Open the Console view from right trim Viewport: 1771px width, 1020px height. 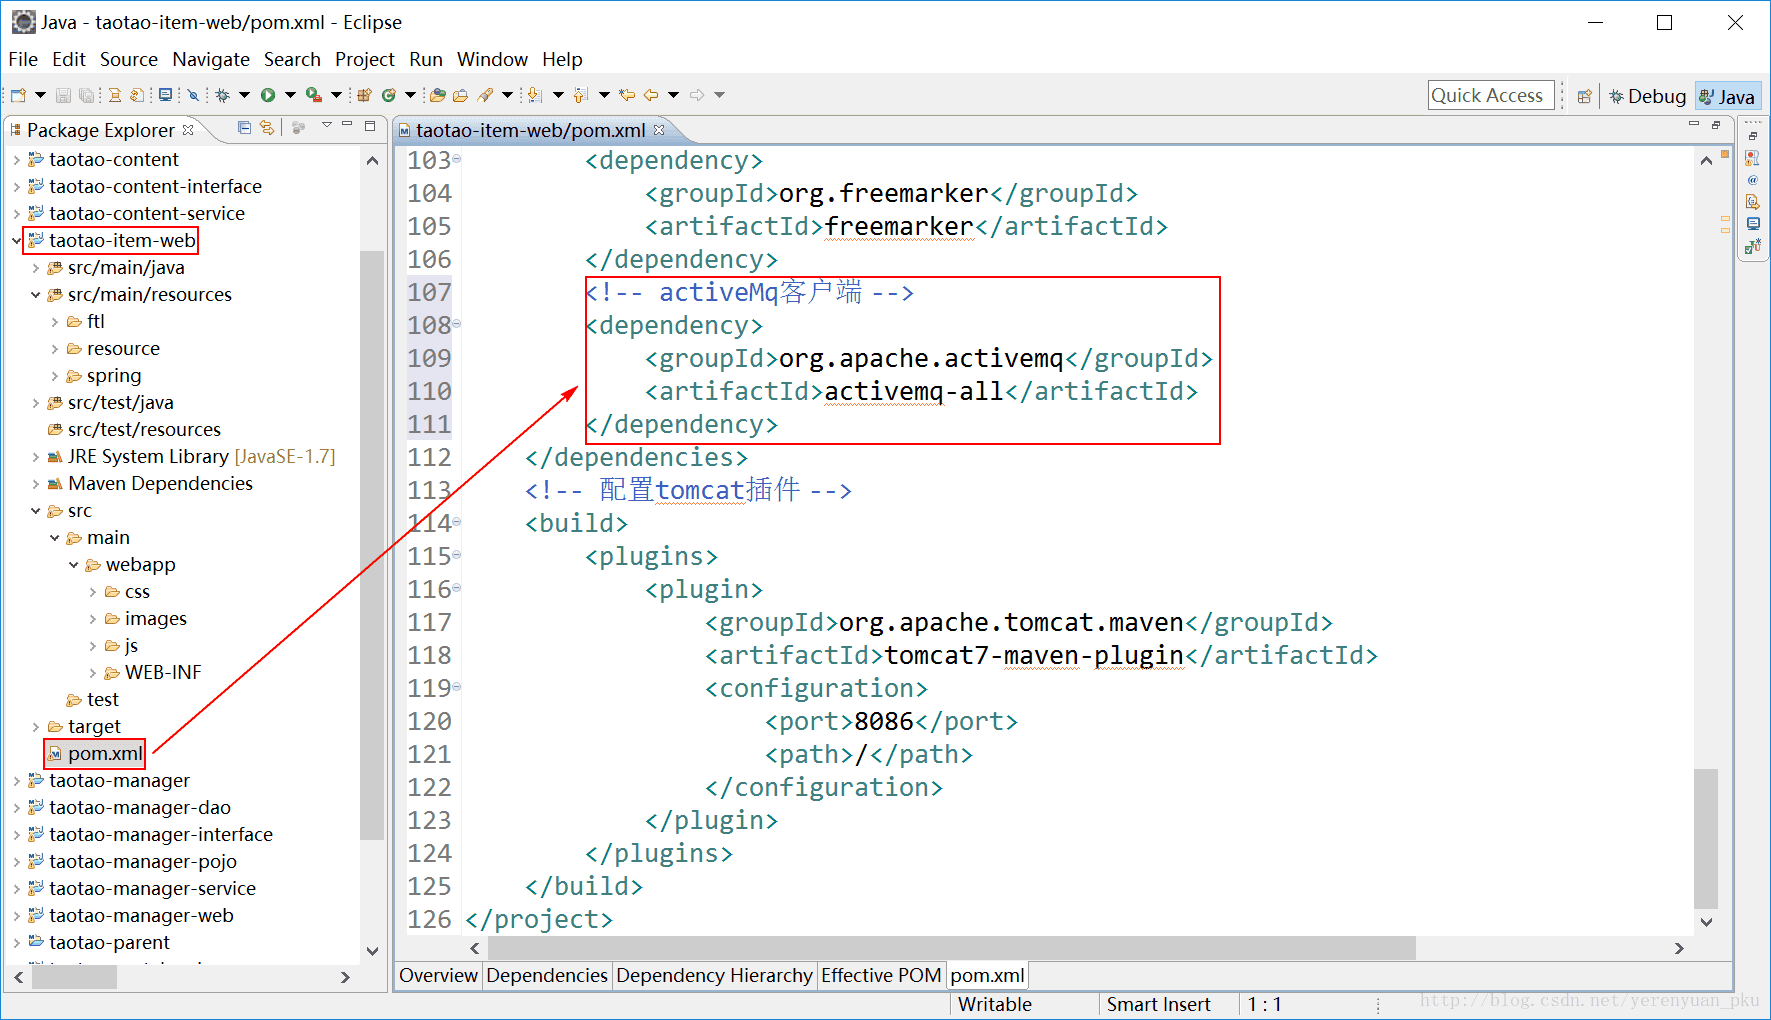1753,224
